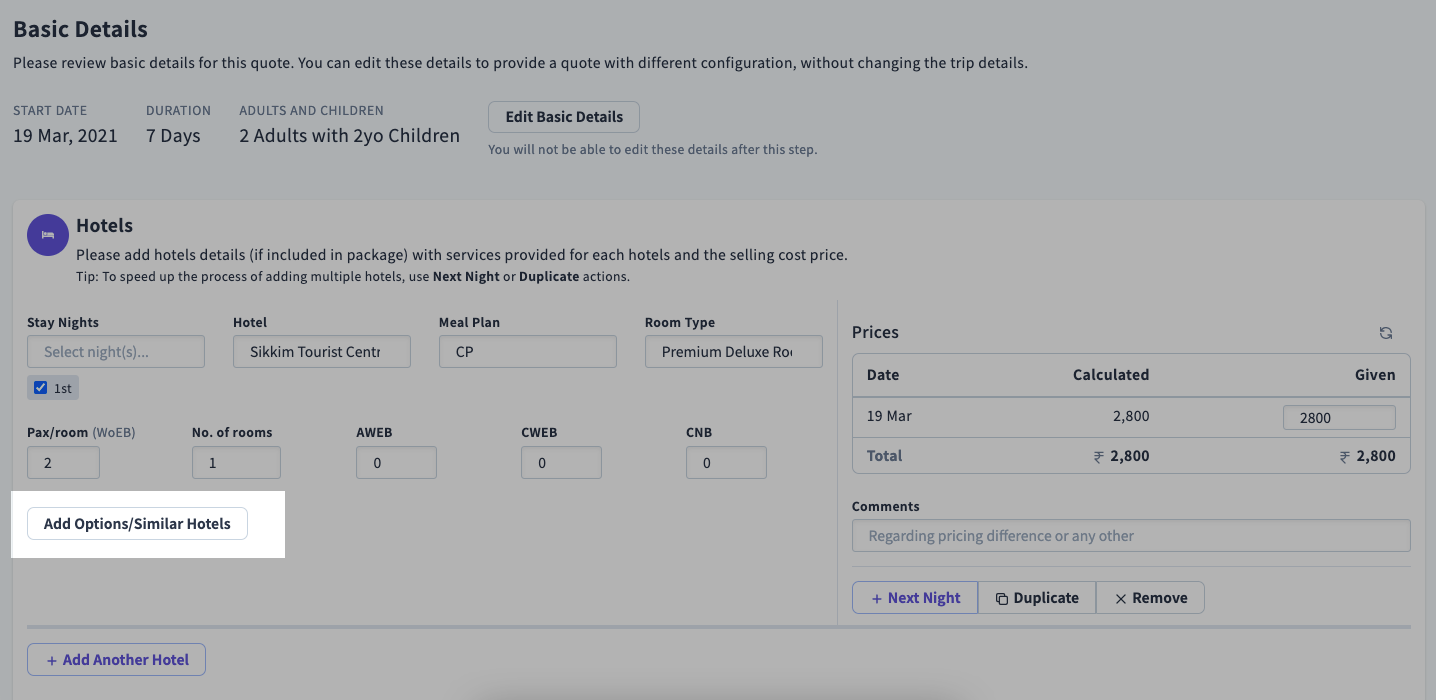This screenshot has width=1436, height=700.
Task: Click the X icon on Remove button
Action: (1120, 597)
